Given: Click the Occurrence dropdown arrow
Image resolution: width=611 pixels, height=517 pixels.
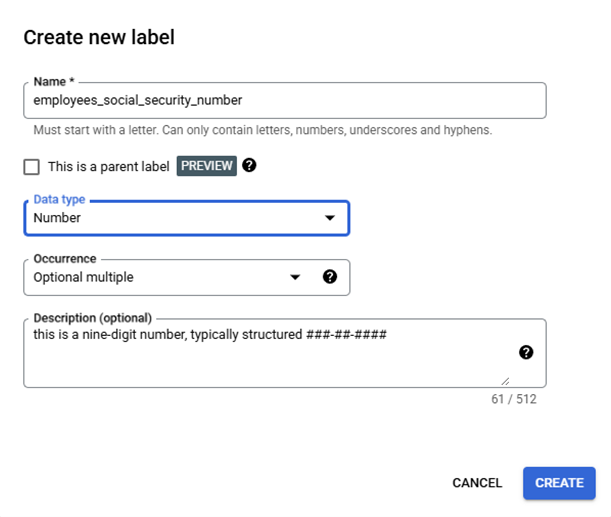Looking at the screenshot, I should click(x=295, y=277).
